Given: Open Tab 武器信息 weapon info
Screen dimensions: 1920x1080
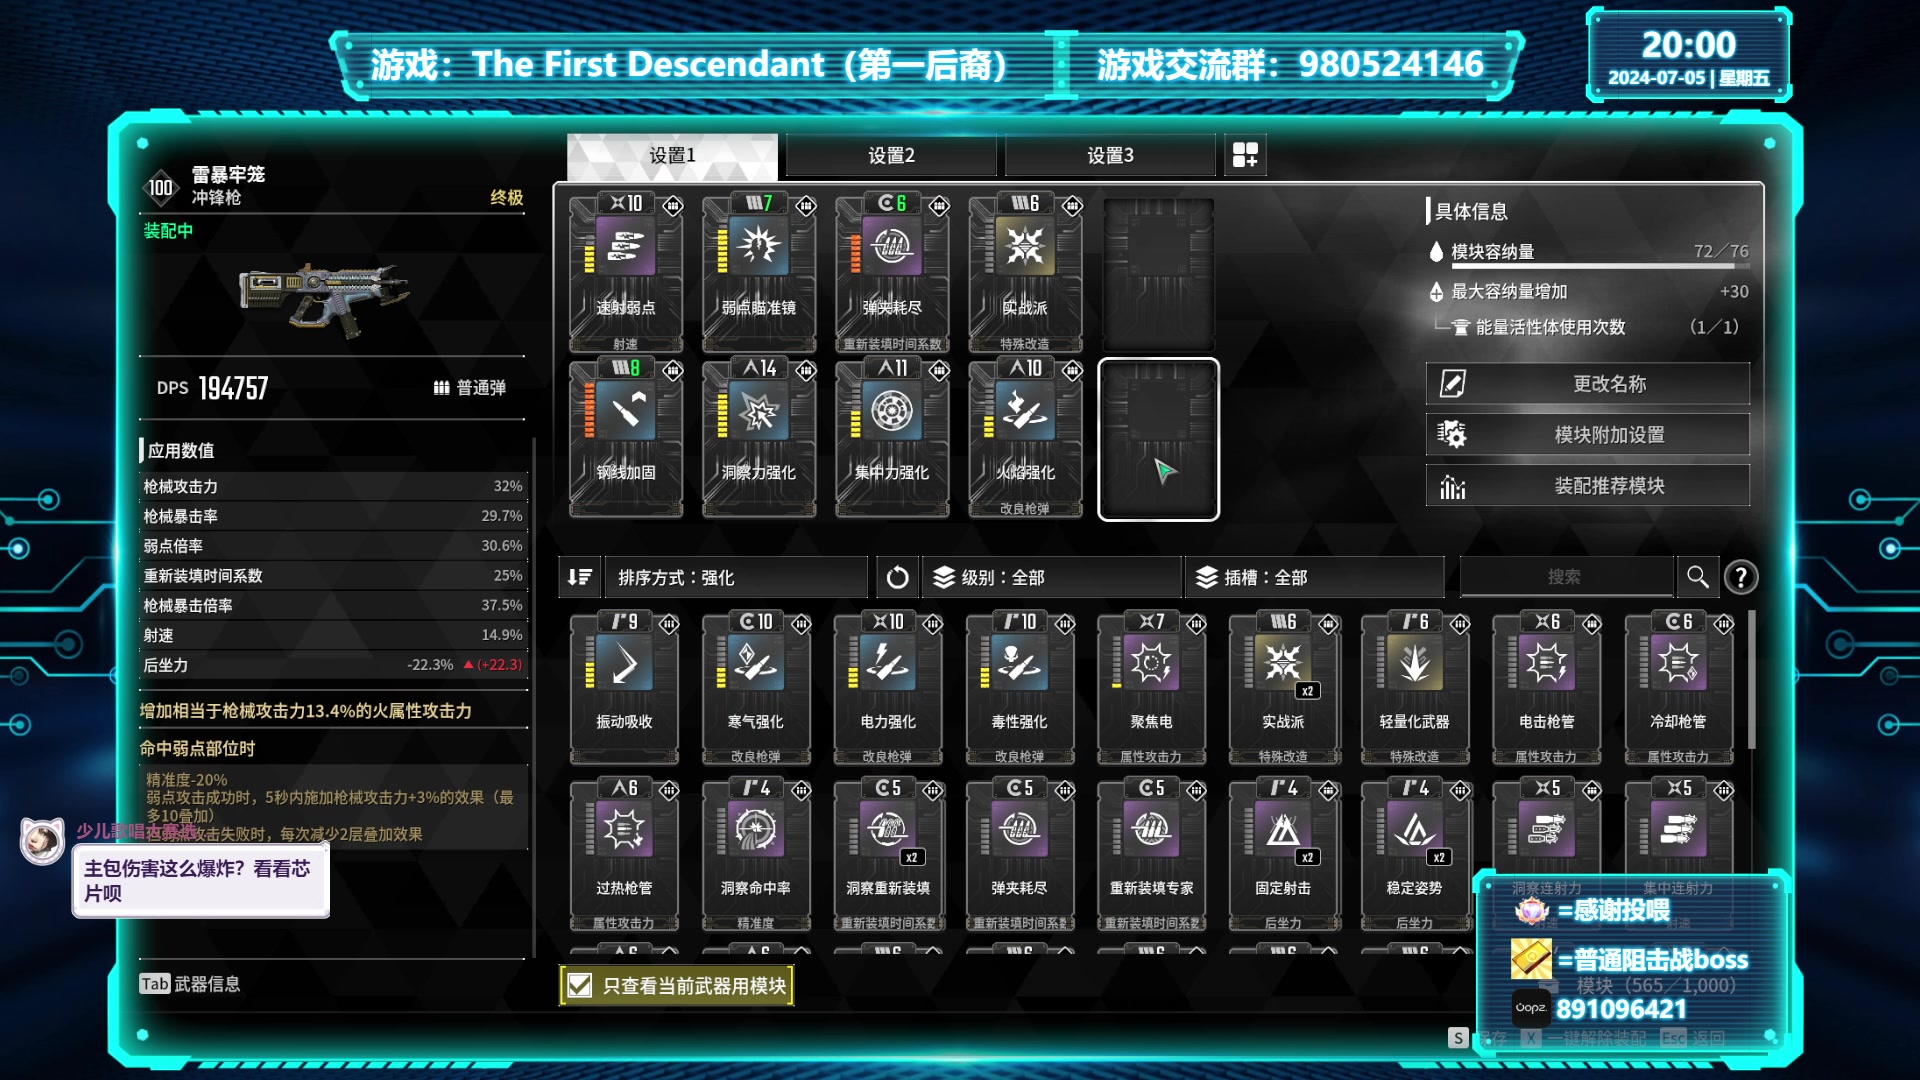Looking at the screenshot, I should pyautogui.click(x=190, y=984).
